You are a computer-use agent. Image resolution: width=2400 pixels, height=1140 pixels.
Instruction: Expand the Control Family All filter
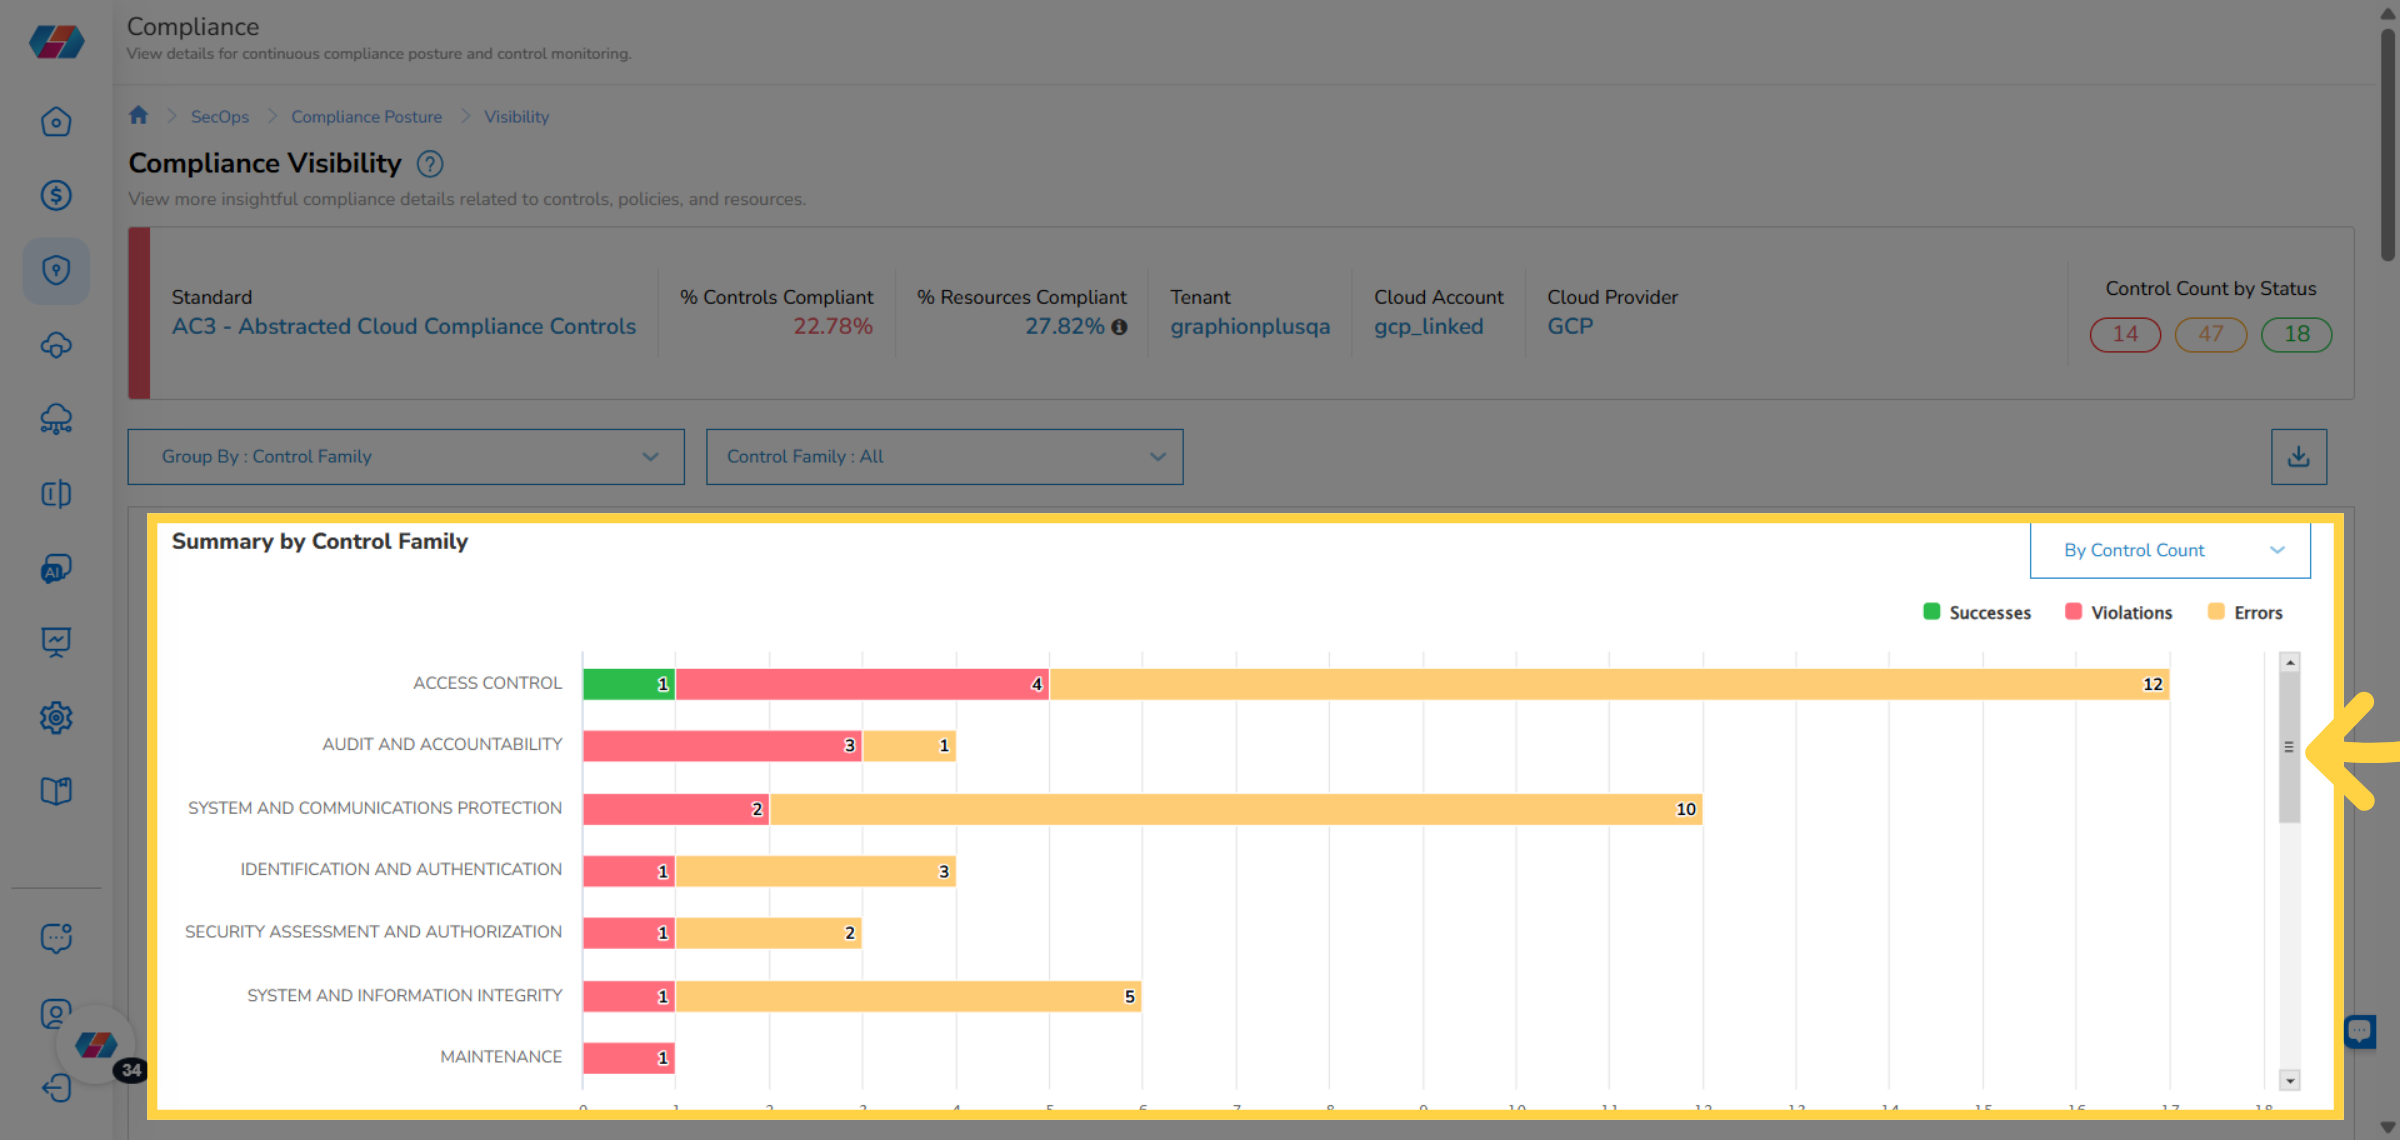[944, 456]
